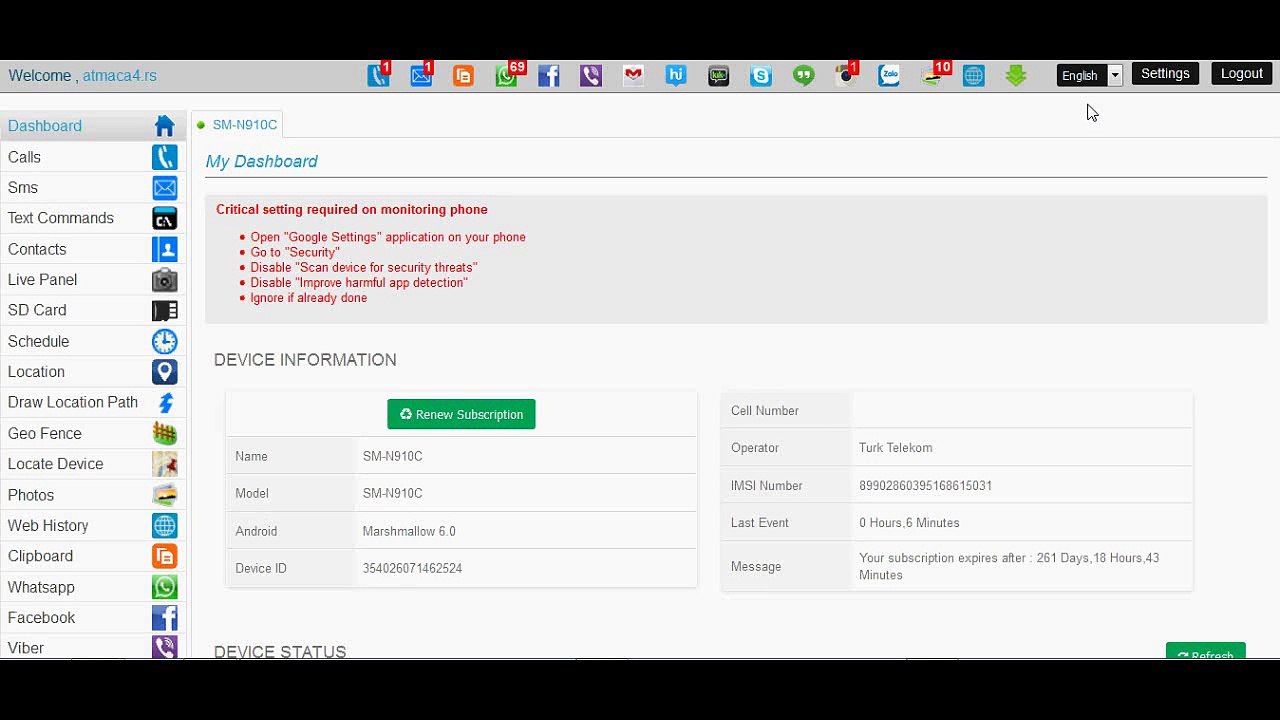Open the Calls icon in the top toolbar
Viewport: 1280px width, 720px height.
point(378,75)
